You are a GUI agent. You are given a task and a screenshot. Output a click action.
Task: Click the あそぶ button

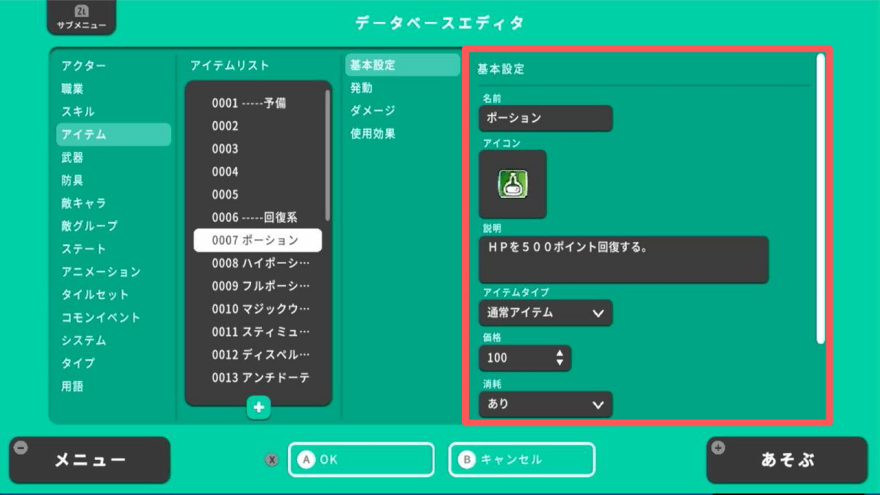pos(787,460)
